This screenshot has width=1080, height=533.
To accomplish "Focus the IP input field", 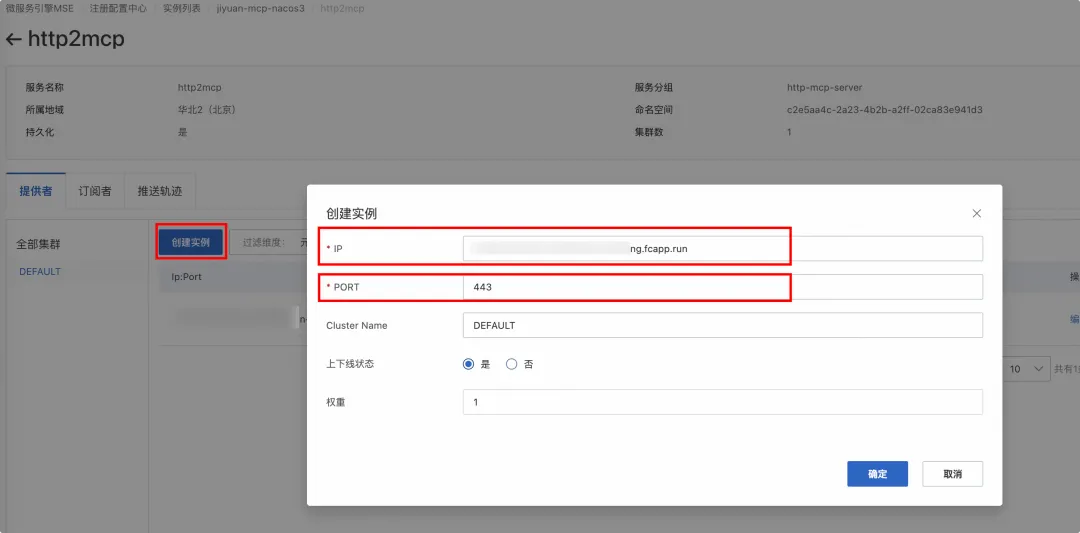I will pos(723,249).
